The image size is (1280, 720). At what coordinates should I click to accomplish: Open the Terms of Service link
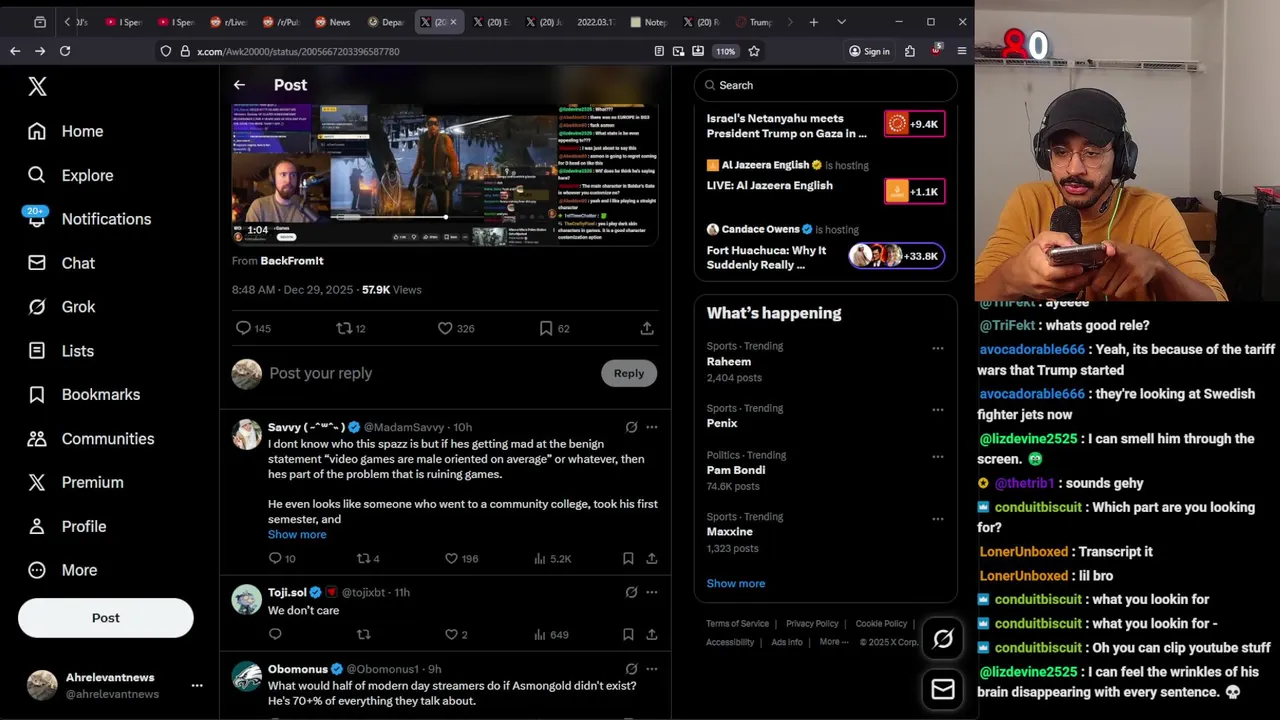point(738,624)
